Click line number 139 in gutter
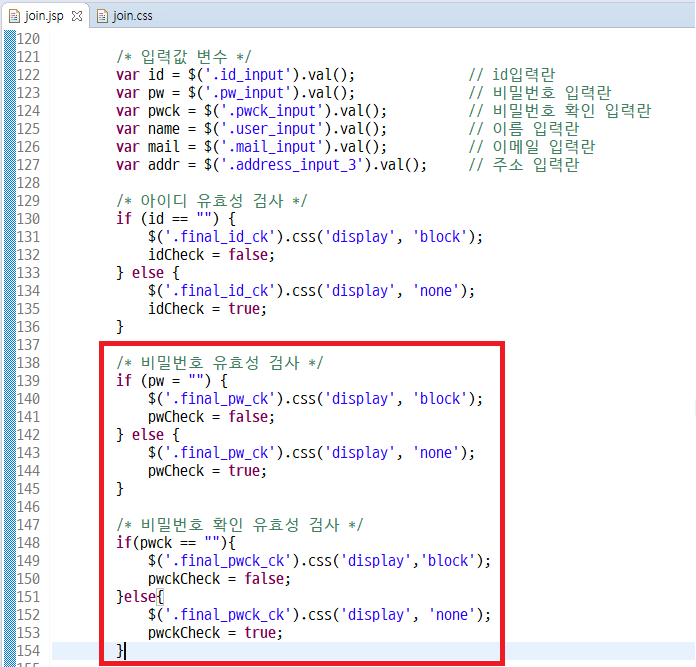Screen dimensions: 696x667 tap(28, 381)
